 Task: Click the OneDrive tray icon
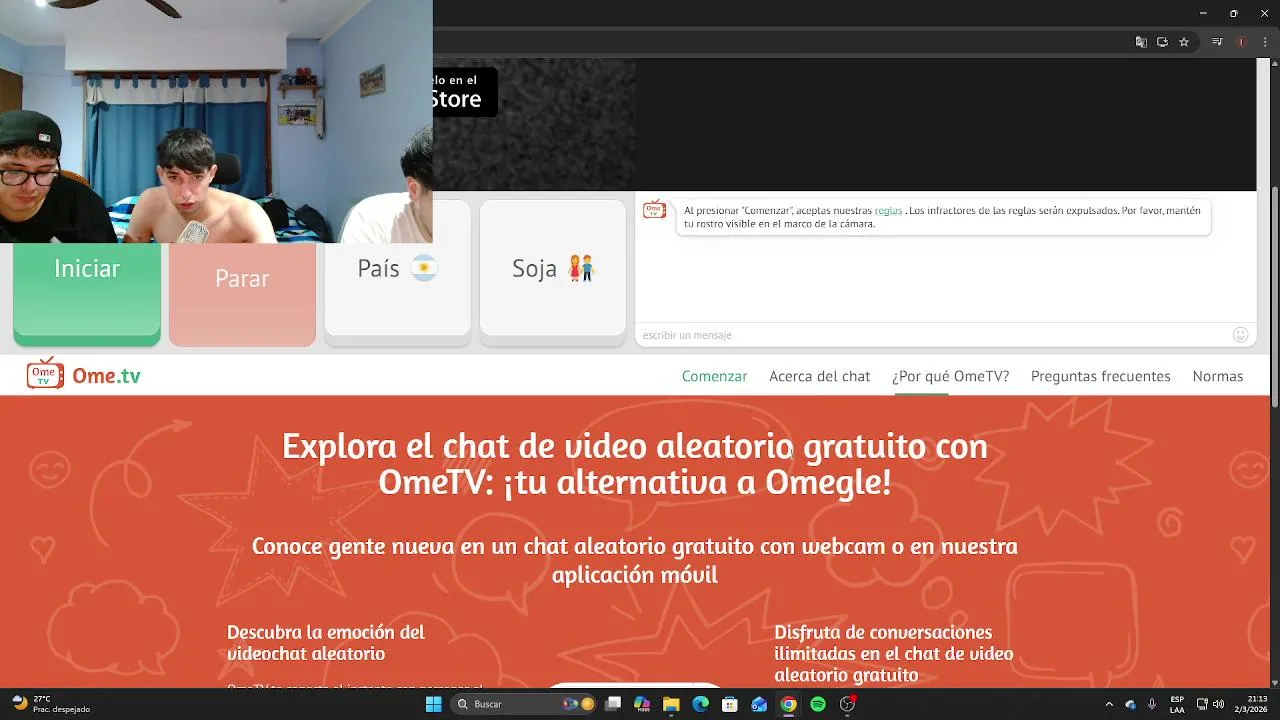coord(1131,704)
